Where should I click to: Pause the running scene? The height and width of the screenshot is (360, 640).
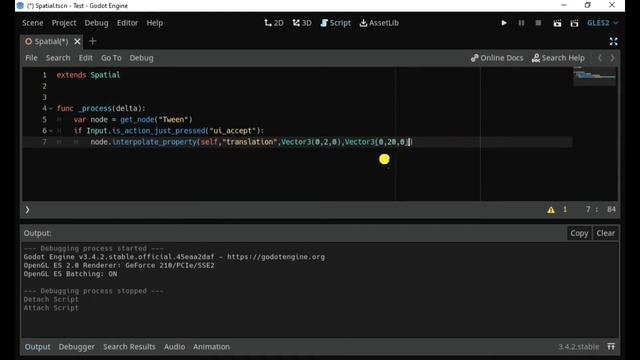point(521,23)
